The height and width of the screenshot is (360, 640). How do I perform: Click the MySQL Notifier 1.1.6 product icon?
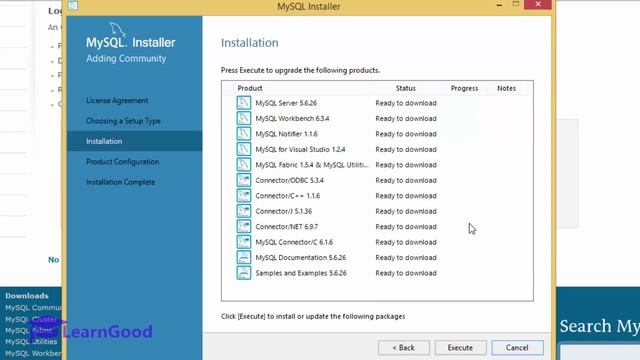pos(244,134)
